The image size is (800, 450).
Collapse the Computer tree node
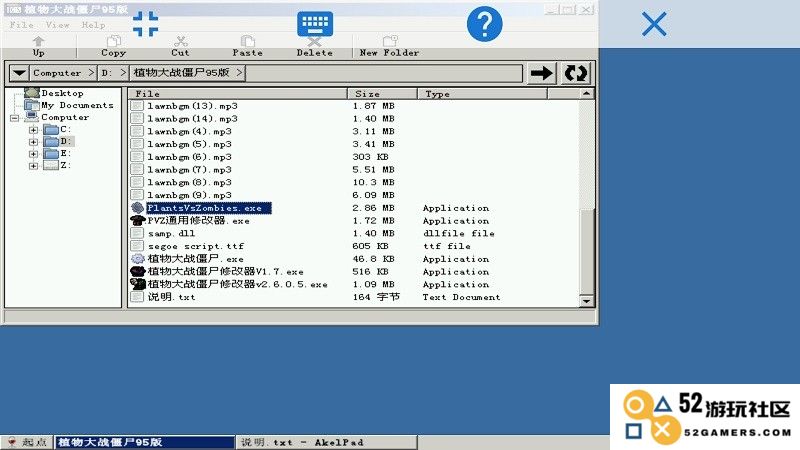point(15,118)
